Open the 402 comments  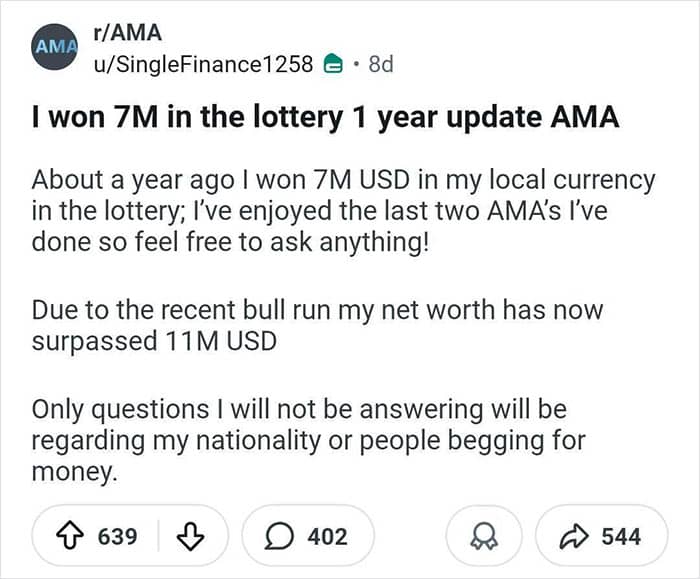[327, 537]
